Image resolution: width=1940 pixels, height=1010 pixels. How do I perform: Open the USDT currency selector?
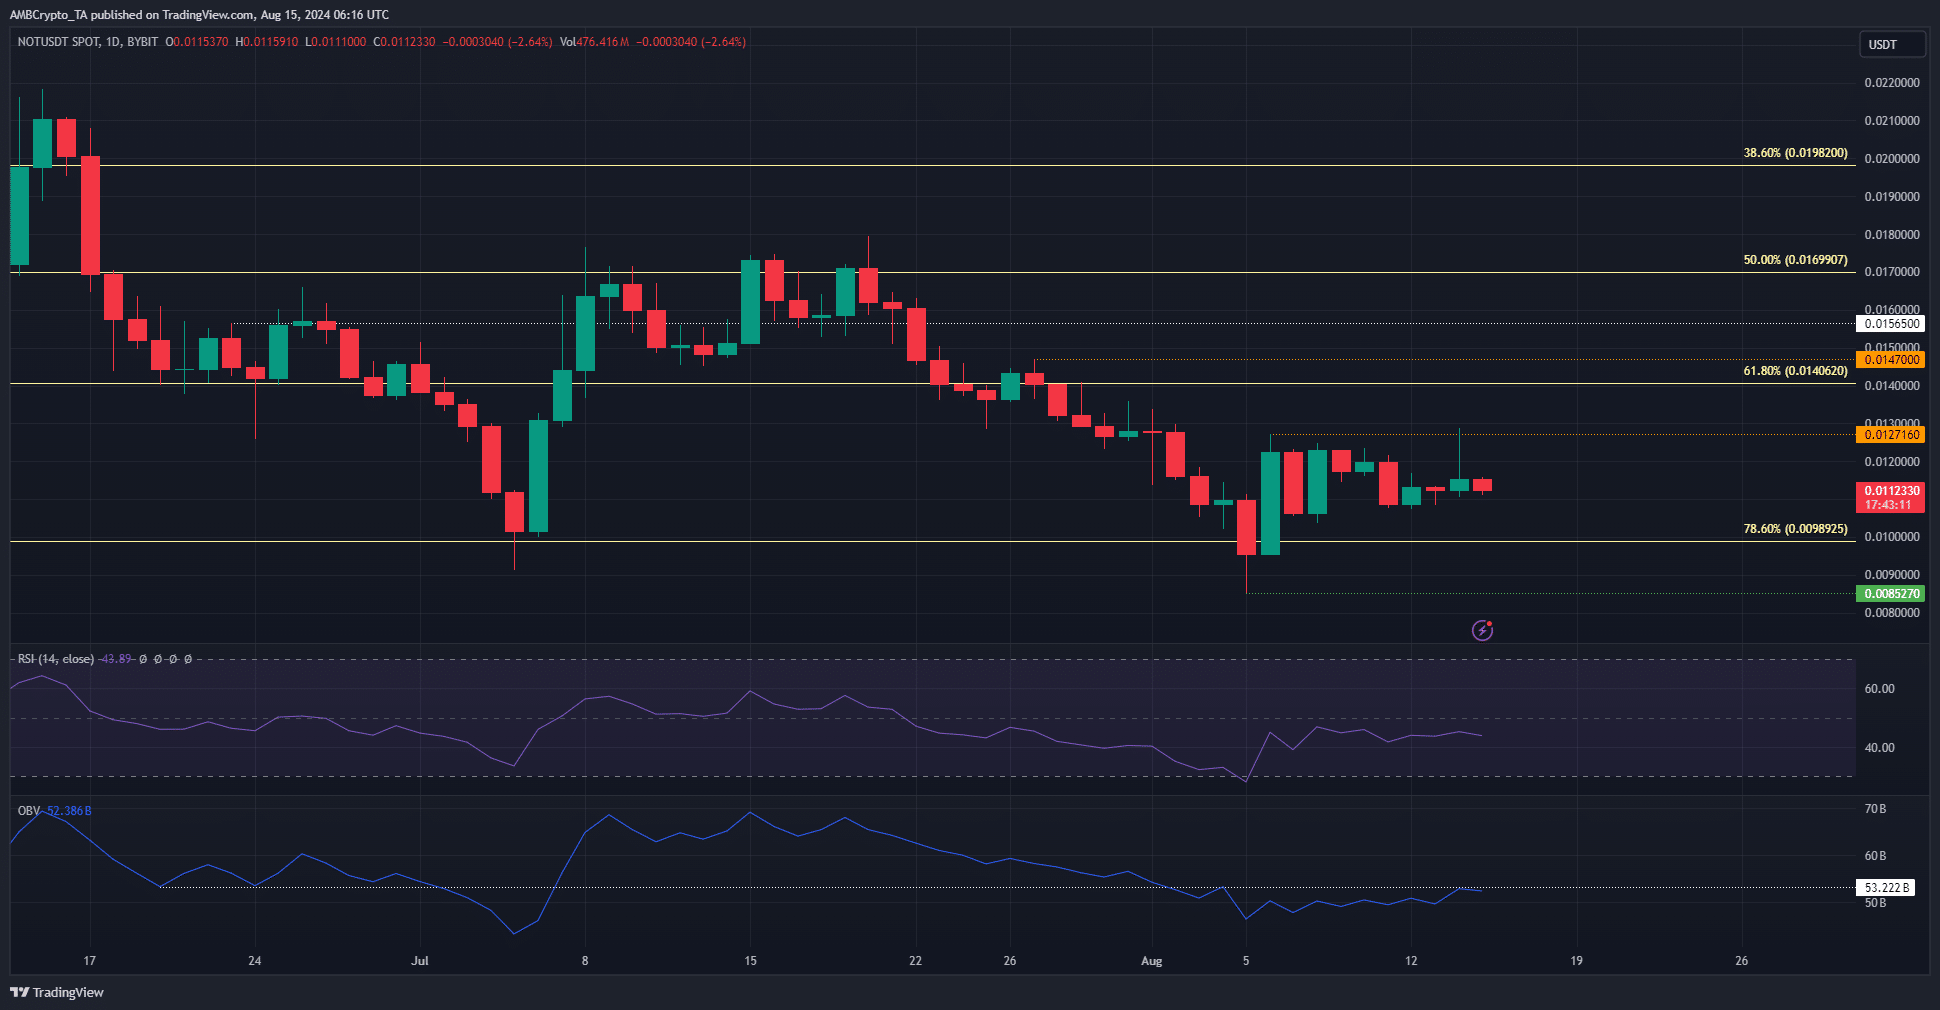point(1891,44)
